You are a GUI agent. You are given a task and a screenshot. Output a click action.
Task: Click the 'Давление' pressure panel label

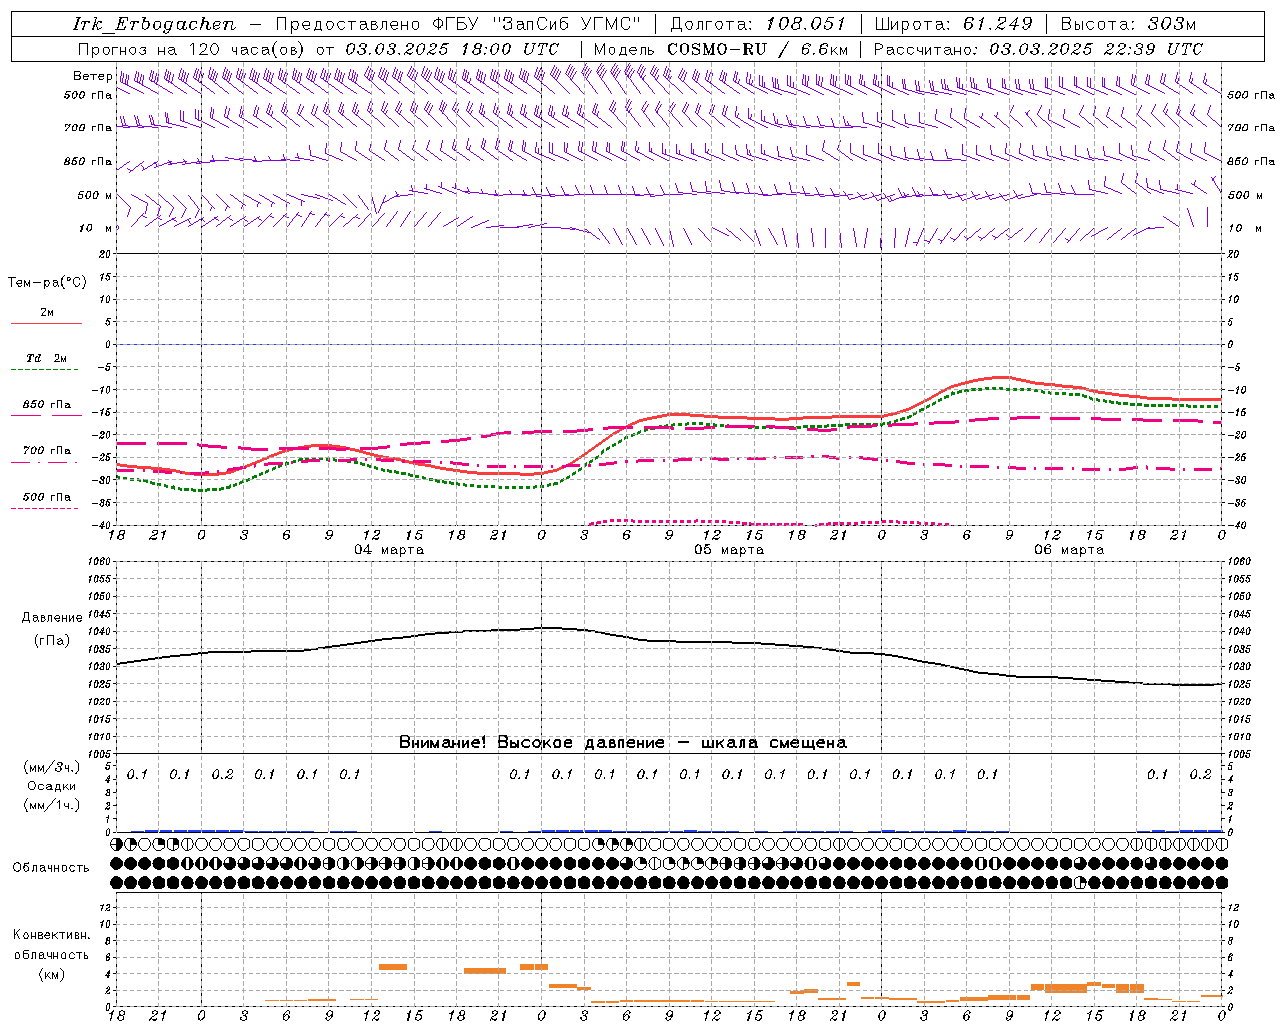click(x=52, y=618)
